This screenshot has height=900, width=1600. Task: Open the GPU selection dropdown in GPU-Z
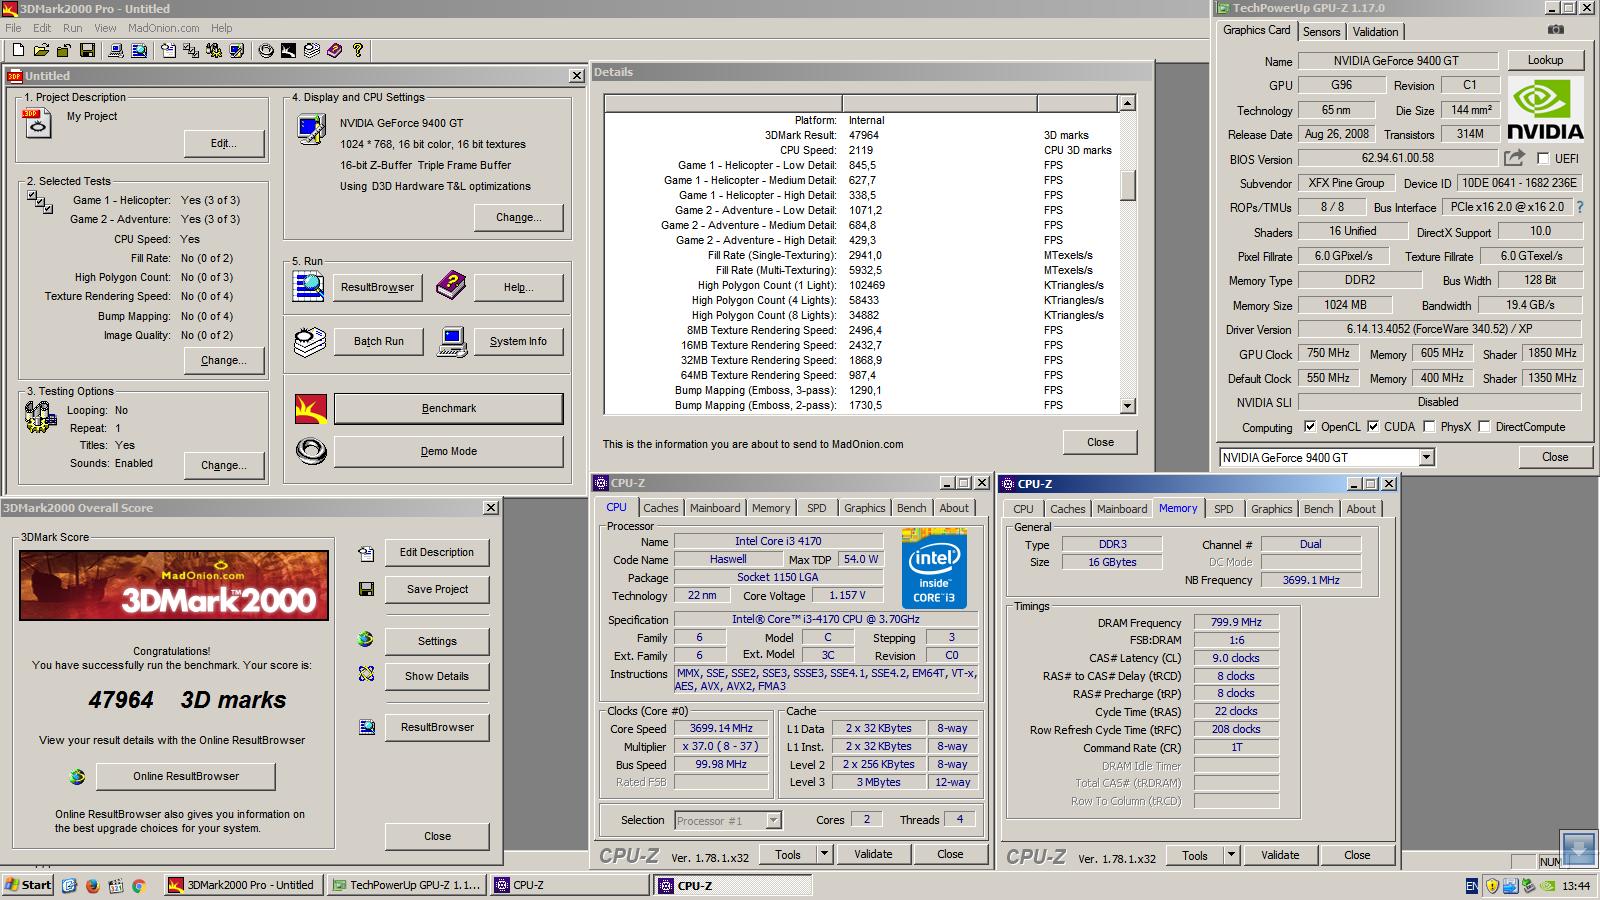1427,457
